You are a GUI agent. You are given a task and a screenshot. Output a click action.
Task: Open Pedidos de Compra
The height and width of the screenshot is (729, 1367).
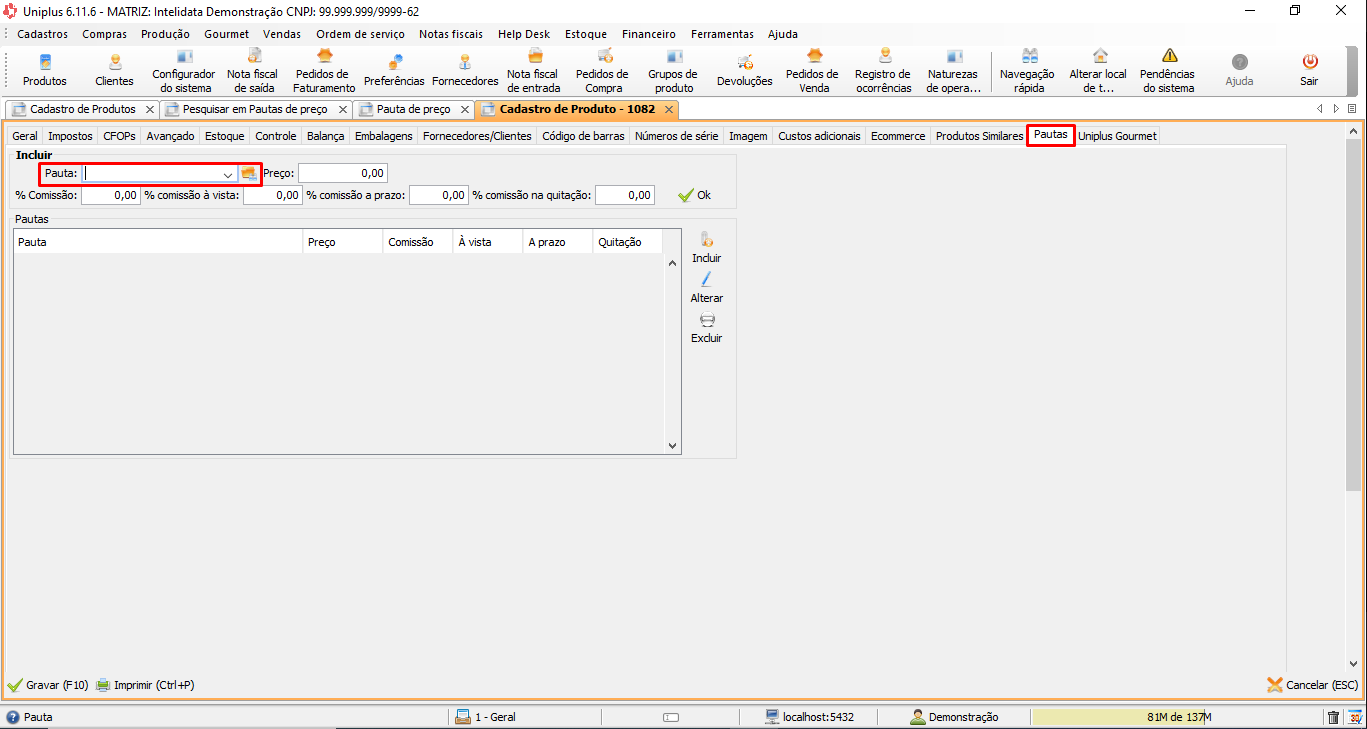(603, 70)
